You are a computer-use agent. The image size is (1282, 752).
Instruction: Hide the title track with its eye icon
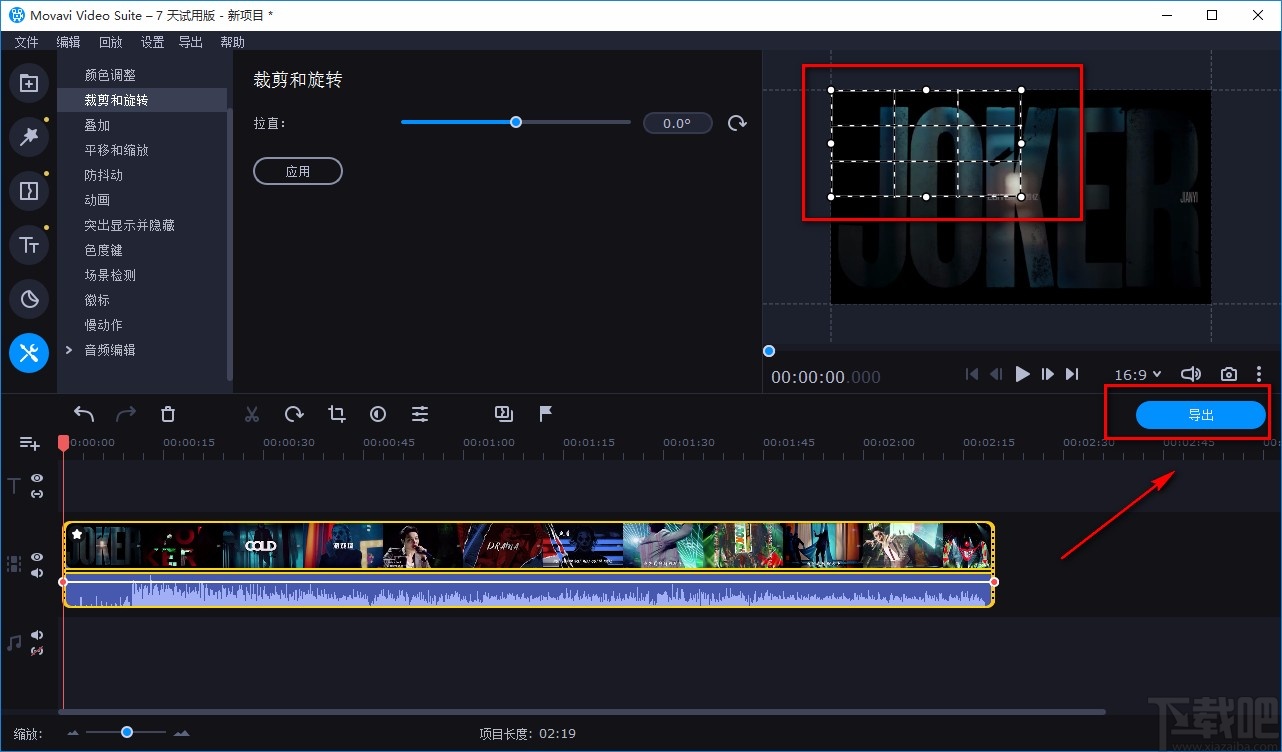(x=37, y=478)
